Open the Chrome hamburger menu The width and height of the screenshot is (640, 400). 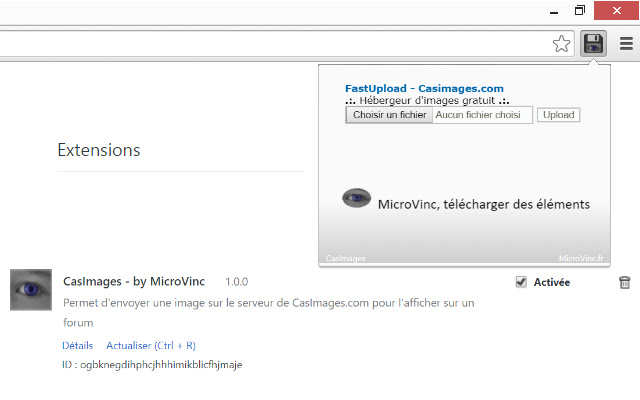[626, 43]
